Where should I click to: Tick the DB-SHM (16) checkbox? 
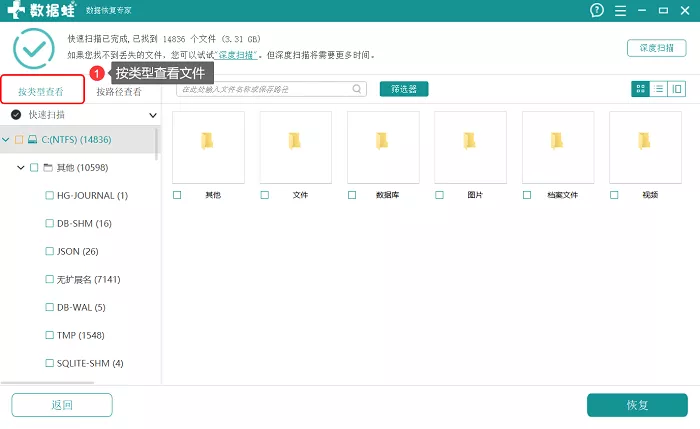click(50, 223)
